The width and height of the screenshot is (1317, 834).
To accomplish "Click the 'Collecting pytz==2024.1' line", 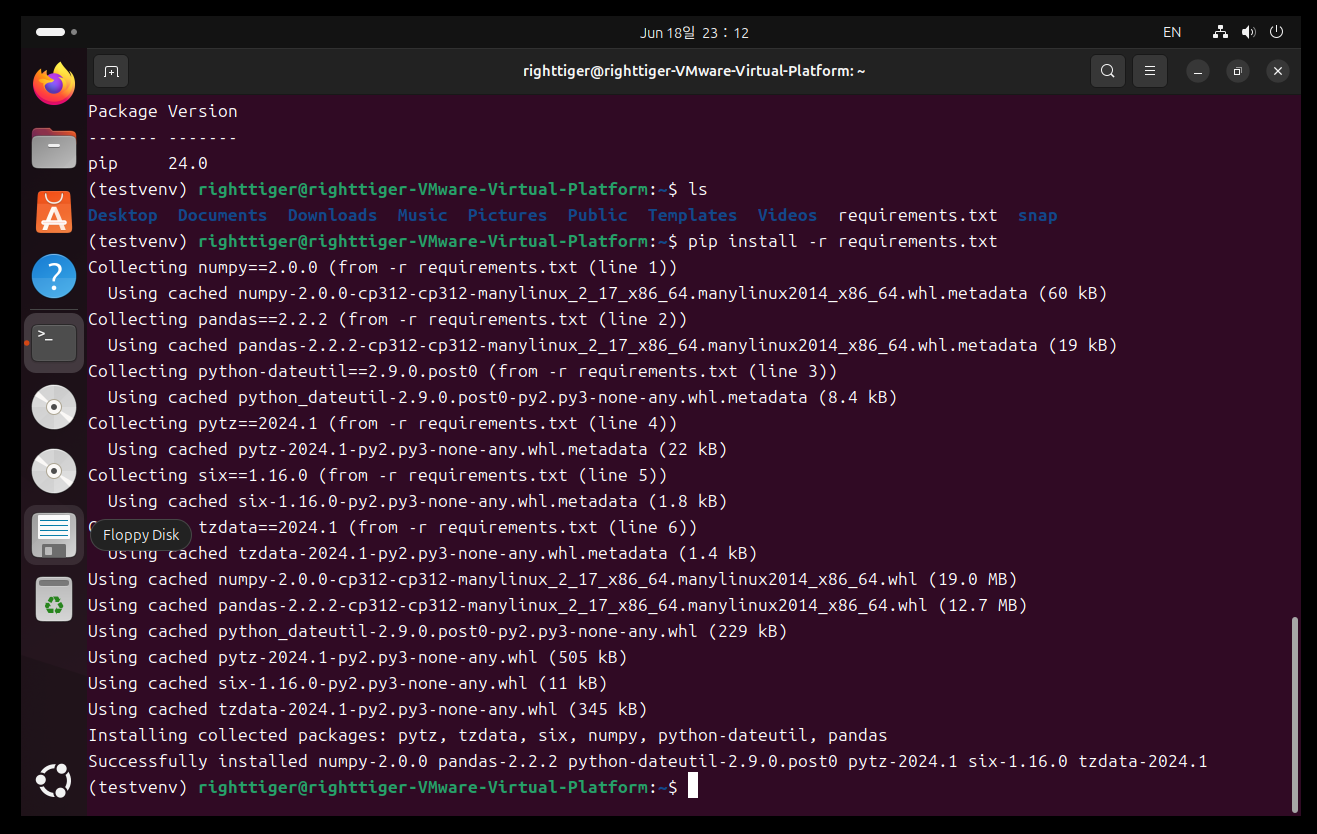I will (383, 423).
